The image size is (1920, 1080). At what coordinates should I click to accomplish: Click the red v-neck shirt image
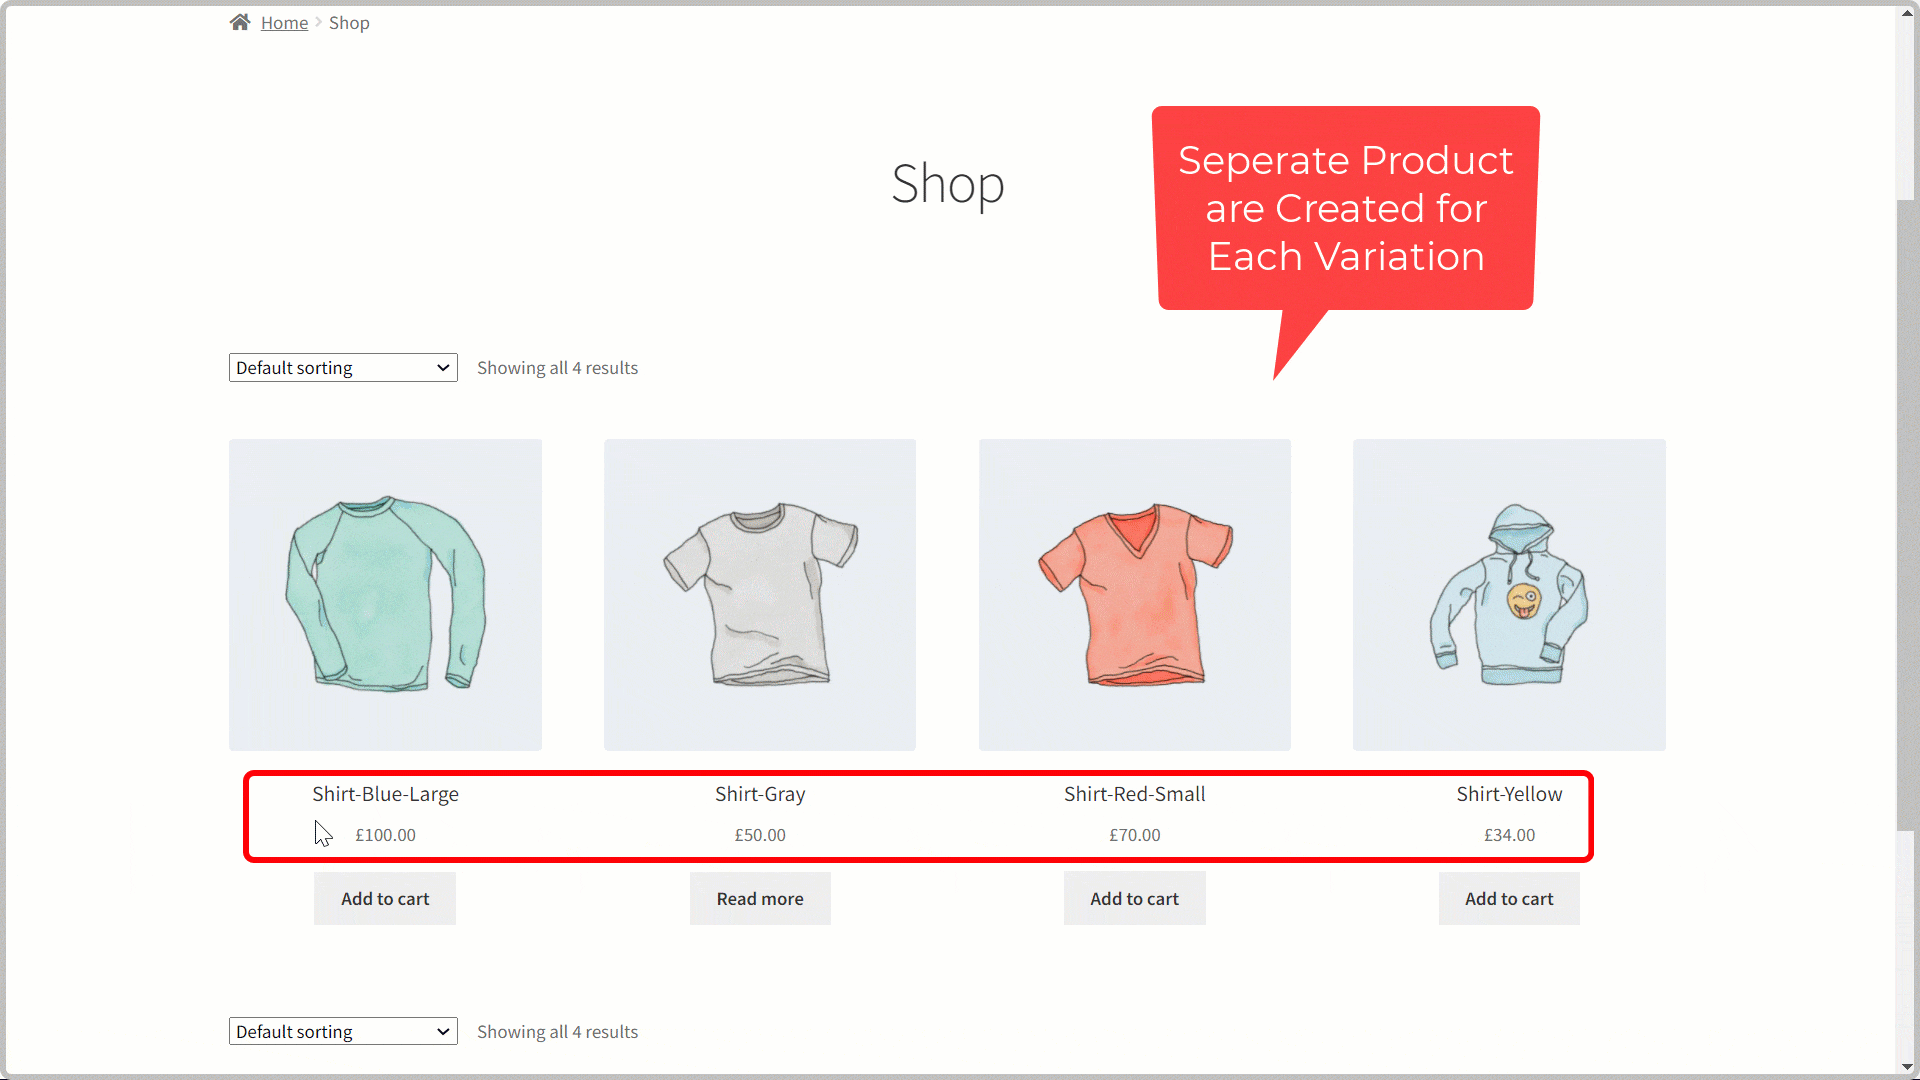pos(1134,594)
